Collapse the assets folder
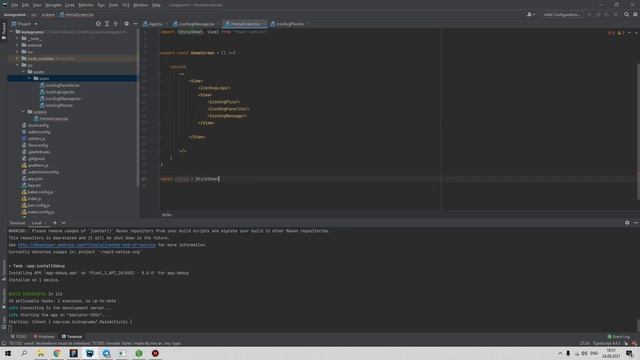This screenshot has width=640, height=360. (23, 72)
